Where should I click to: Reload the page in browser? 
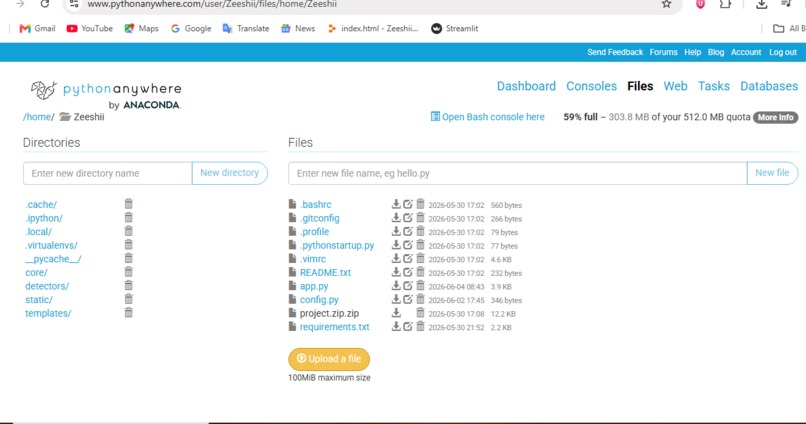(x=45, y=4)
